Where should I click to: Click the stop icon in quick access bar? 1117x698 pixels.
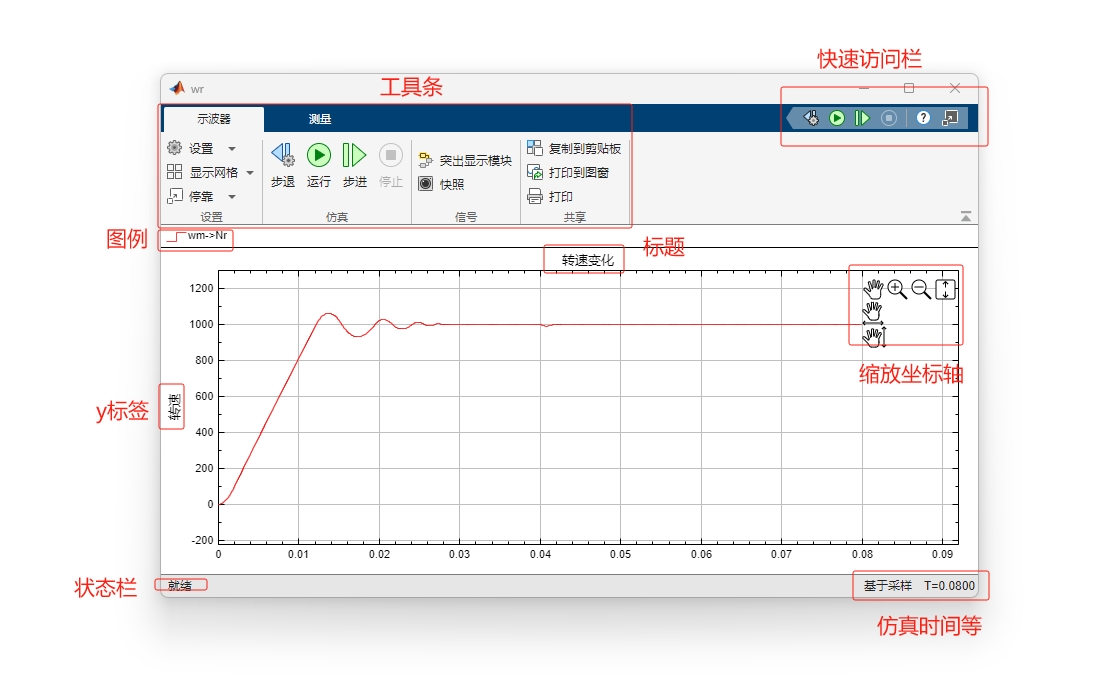(x=888, y=118)
